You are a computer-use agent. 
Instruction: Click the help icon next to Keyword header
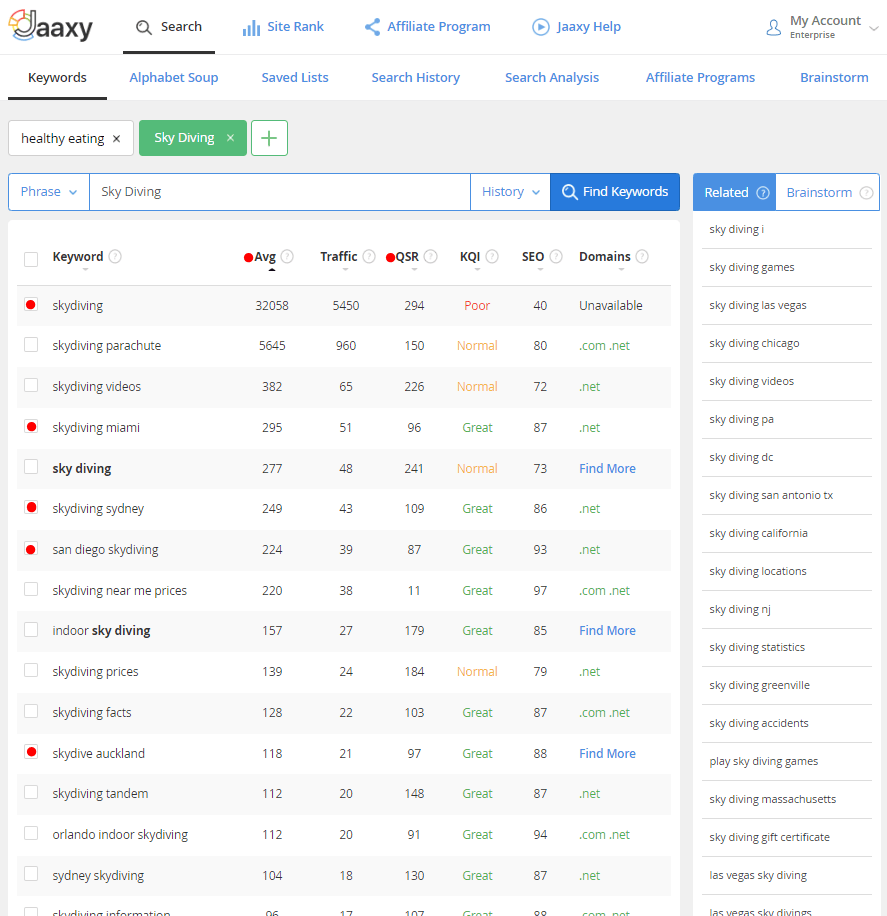coord(115,256)
